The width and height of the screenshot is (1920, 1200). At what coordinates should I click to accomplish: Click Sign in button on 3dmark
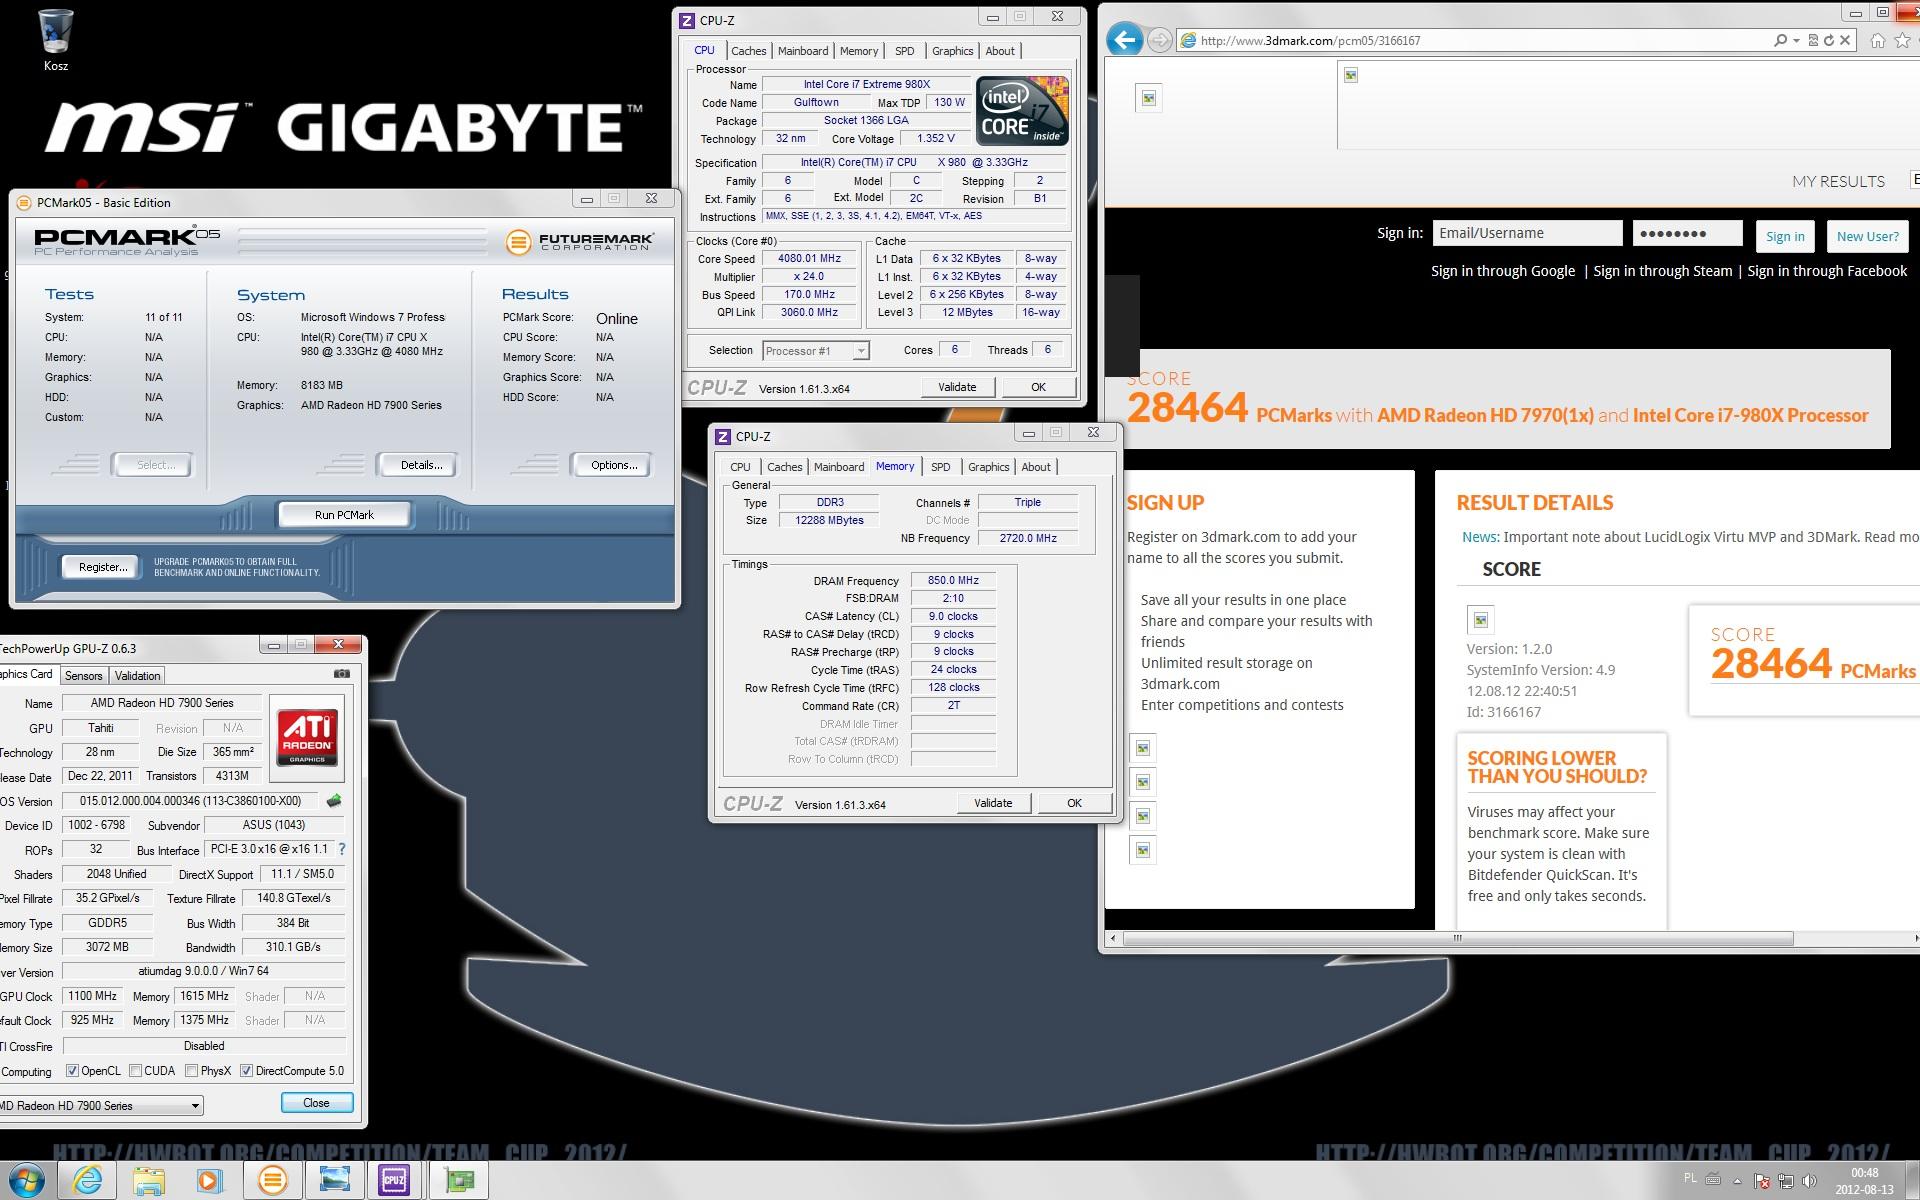tap(1785, 236)
